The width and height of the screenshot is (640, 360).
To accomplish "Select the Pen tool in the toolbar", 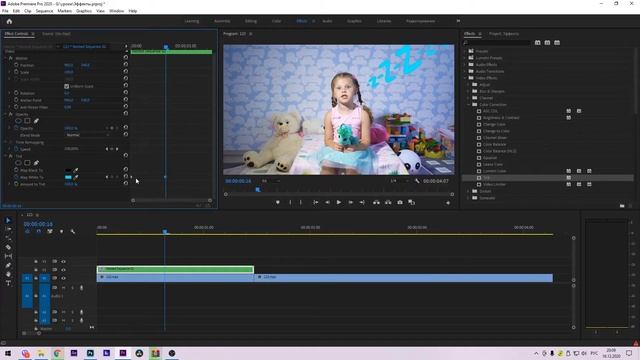I will point(8,265).
